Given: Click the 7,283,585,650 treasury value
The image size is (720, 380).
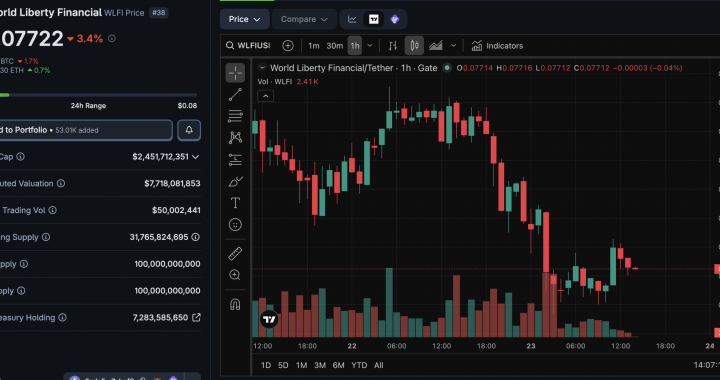Looking at the screenshot, I should coord(160,317).
